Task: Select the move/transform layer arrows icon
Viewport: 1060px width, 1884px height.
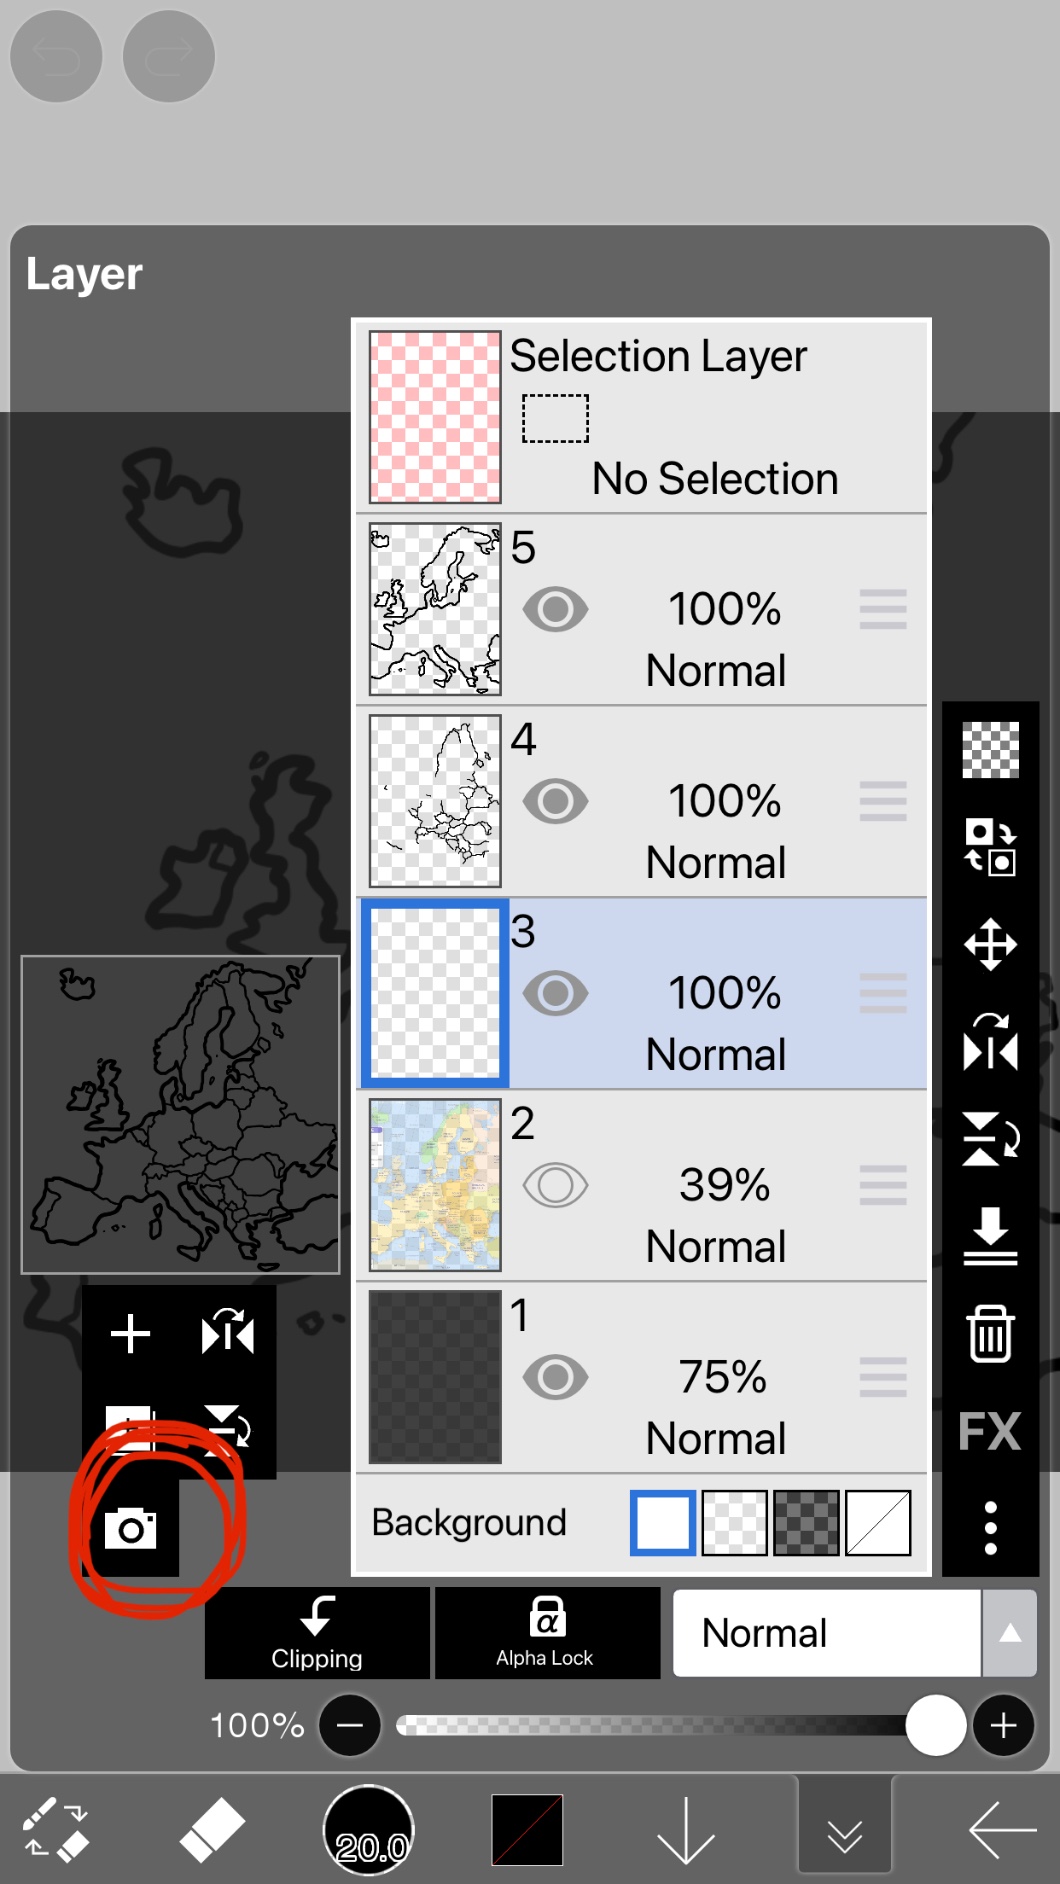Action: 990,944
